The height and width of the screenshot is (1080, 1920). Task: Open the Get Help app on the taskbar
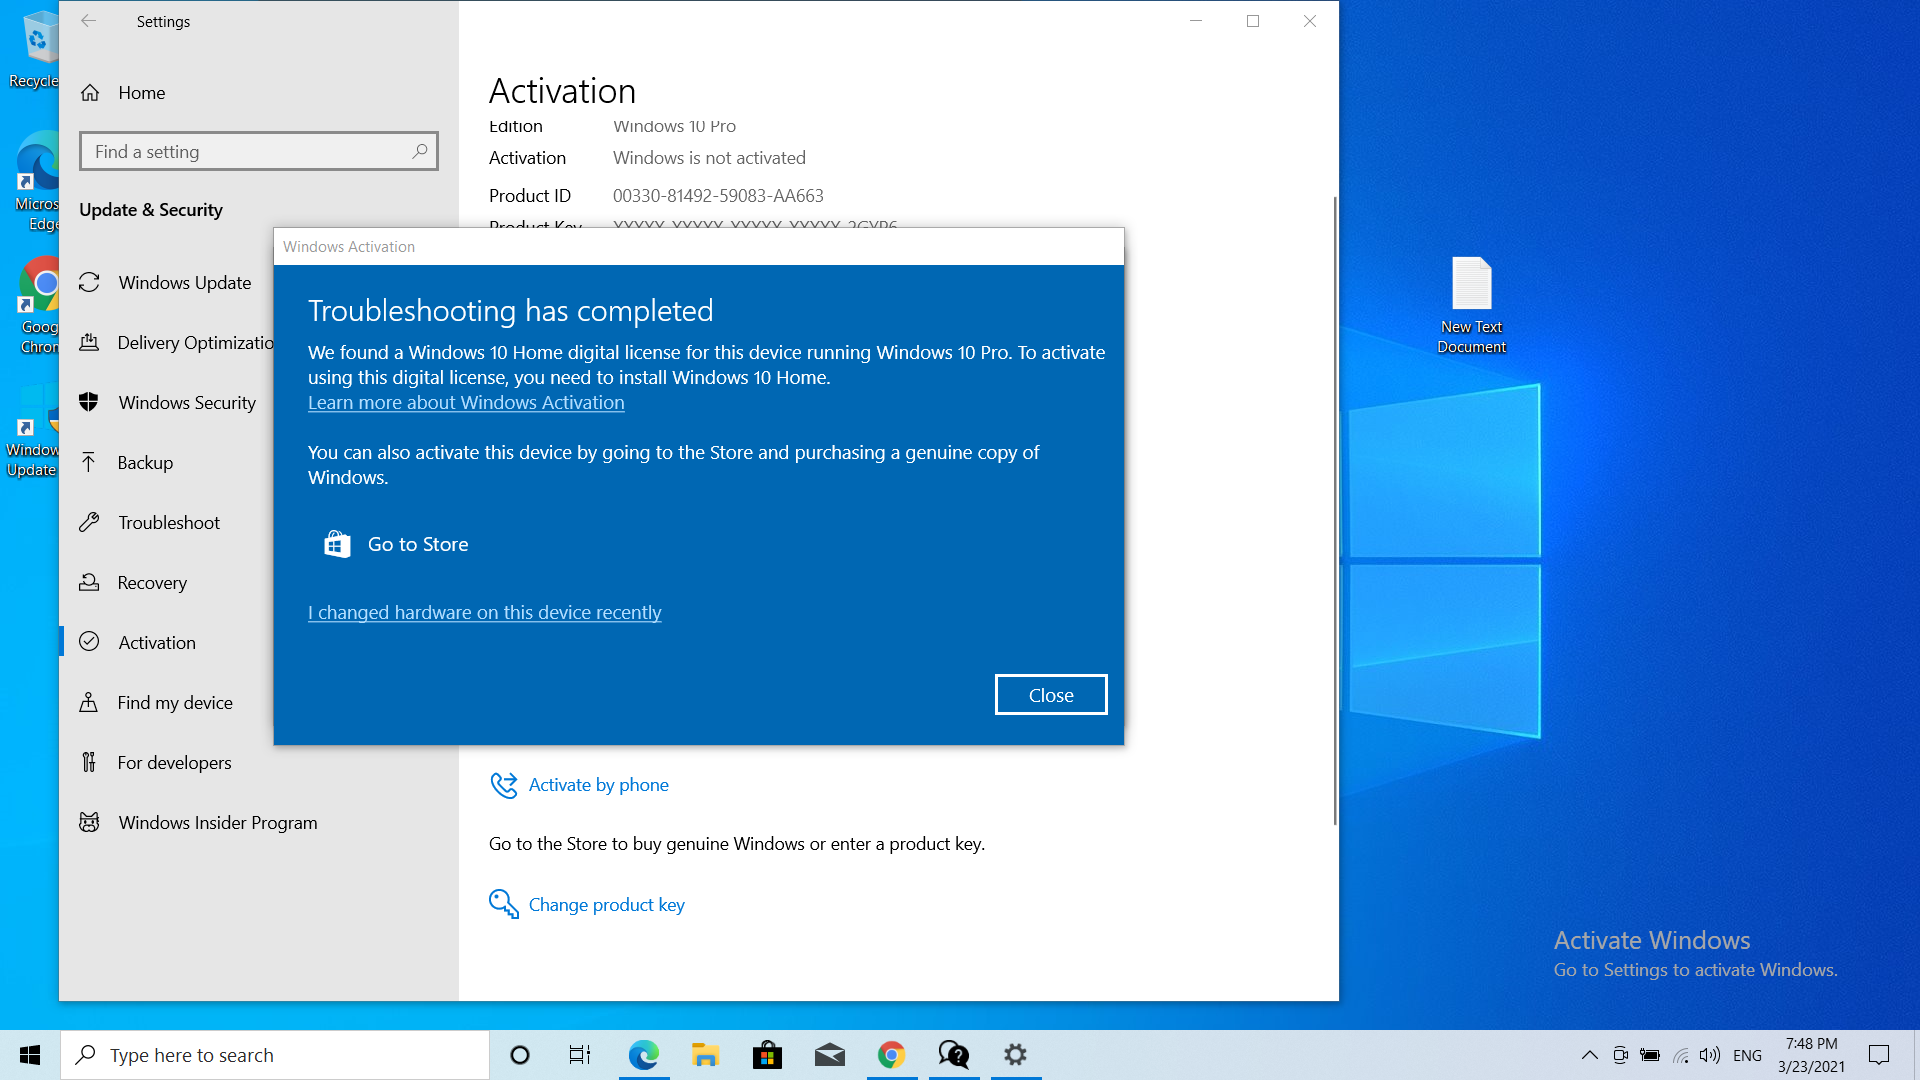(x=954, y=1055)
